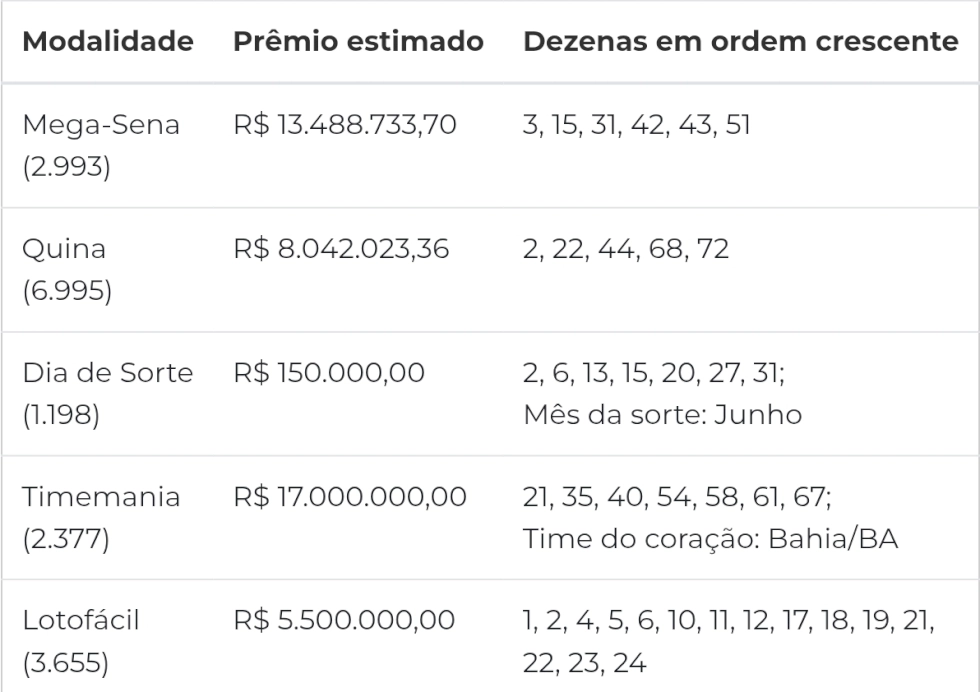
Task: Click the text Mês da sorte: Junho
Action: tap(662, 414)
